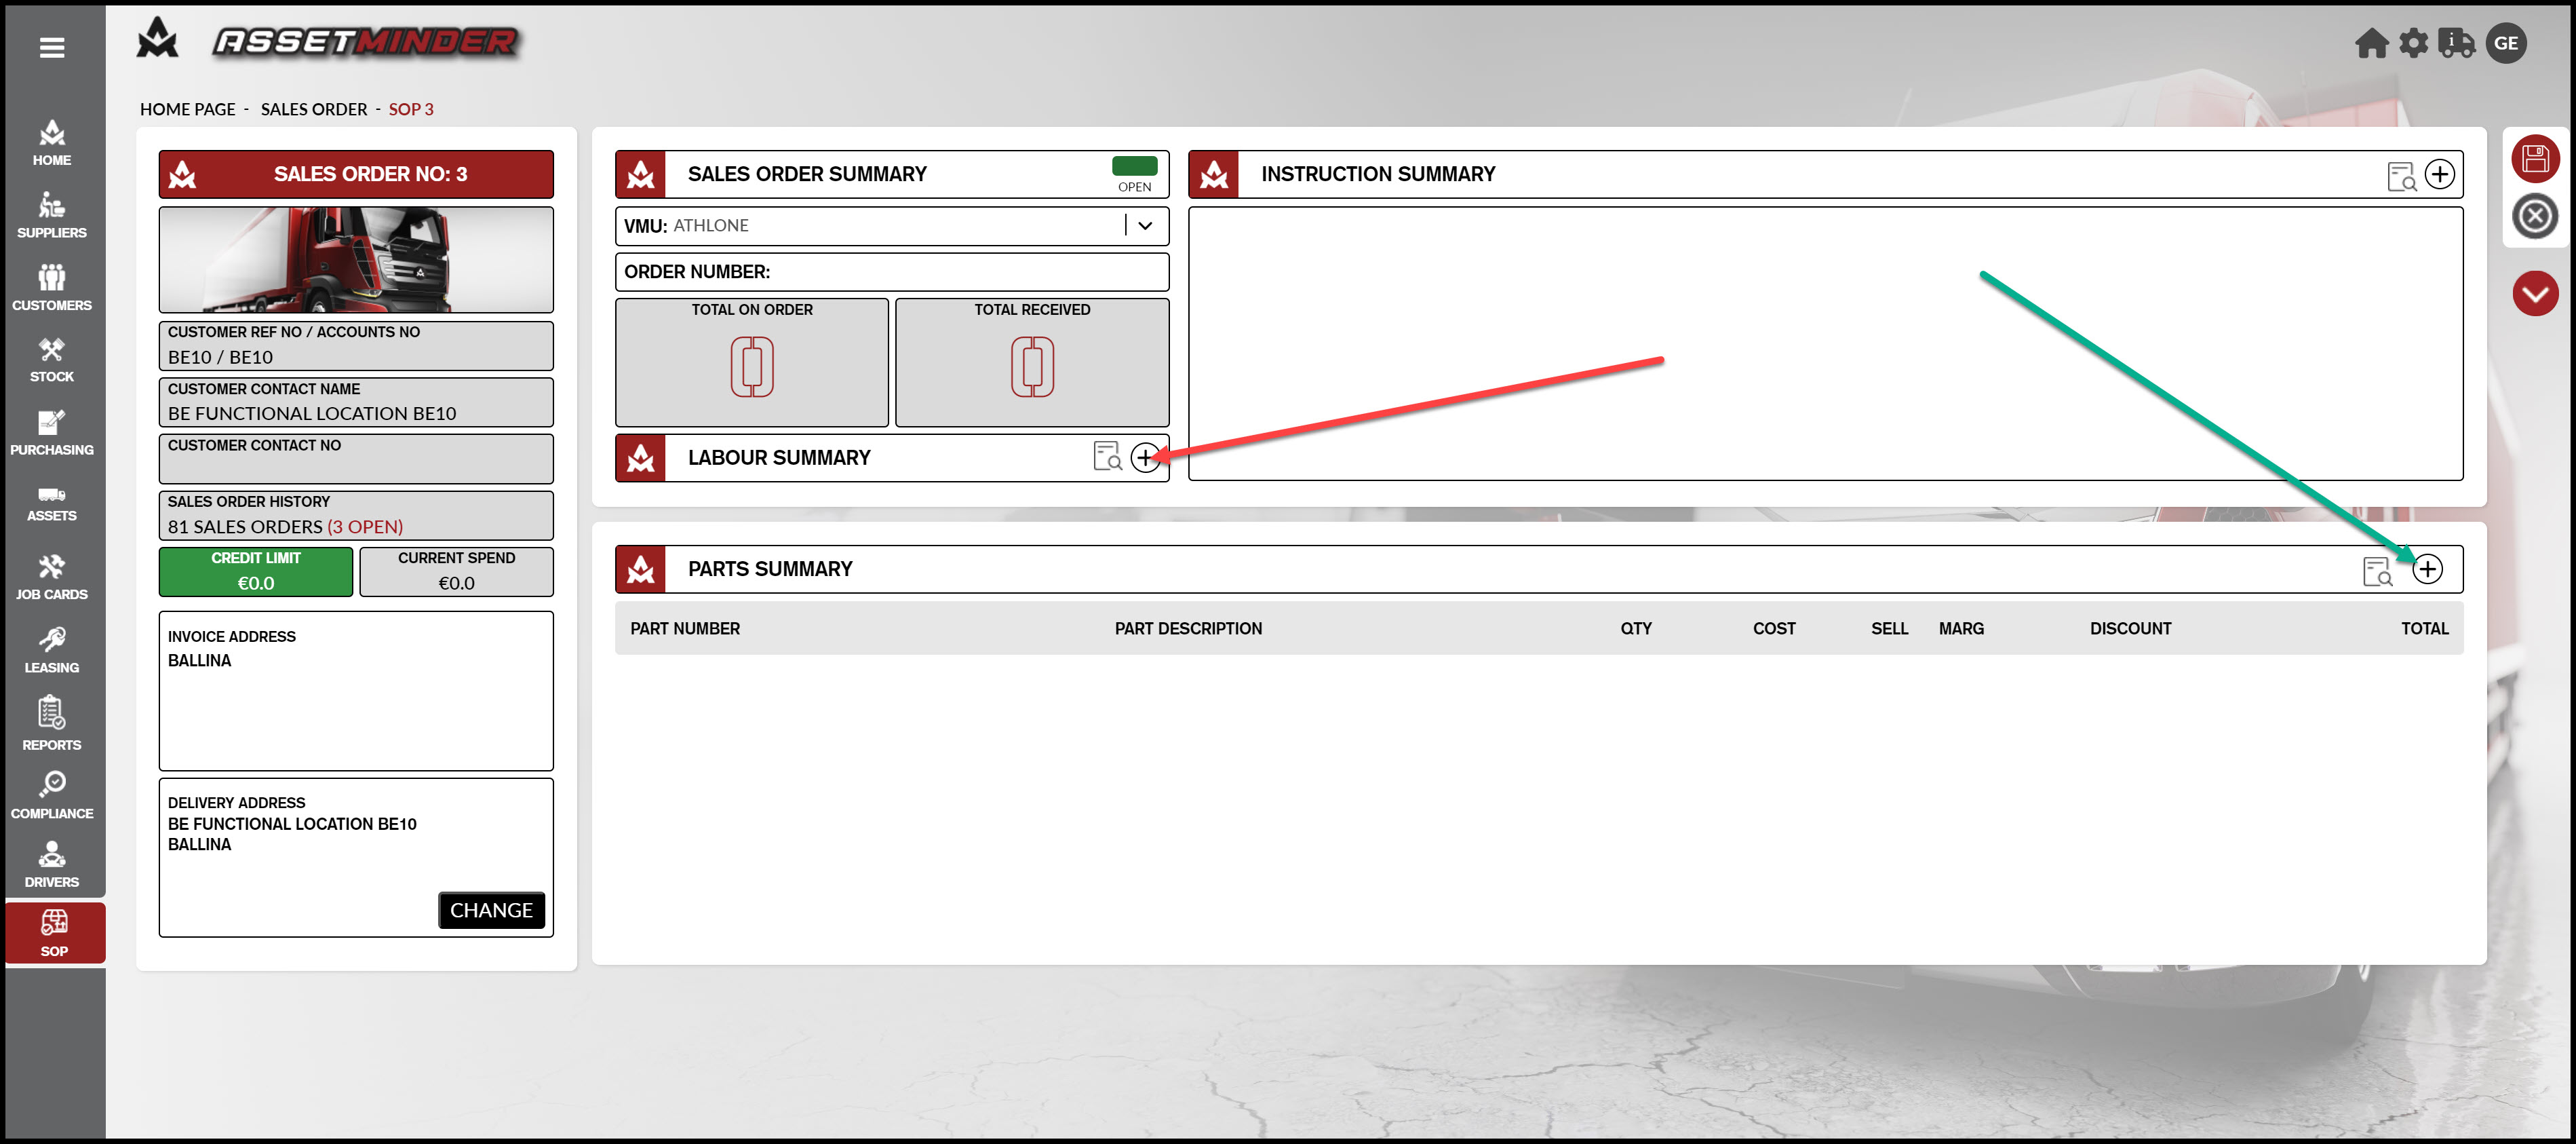Click the truck info icon in header
2576x1144 pixels.
(2456, 43)
